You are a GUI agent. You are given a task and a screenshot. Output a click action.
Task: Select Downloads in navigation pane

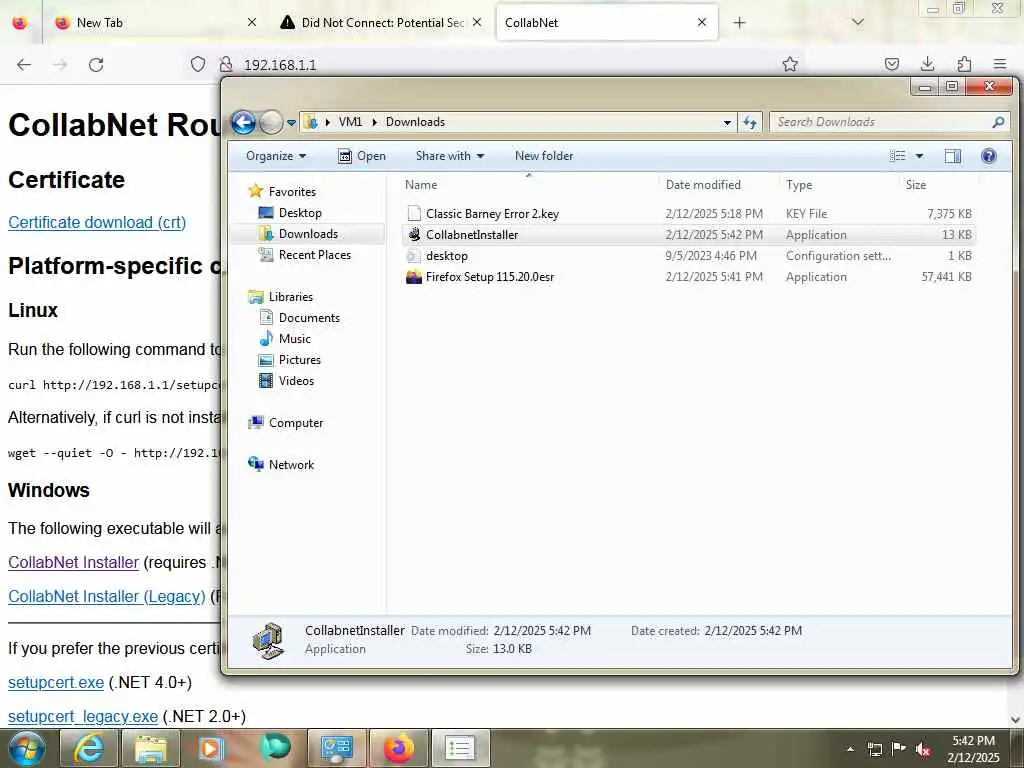308,234
